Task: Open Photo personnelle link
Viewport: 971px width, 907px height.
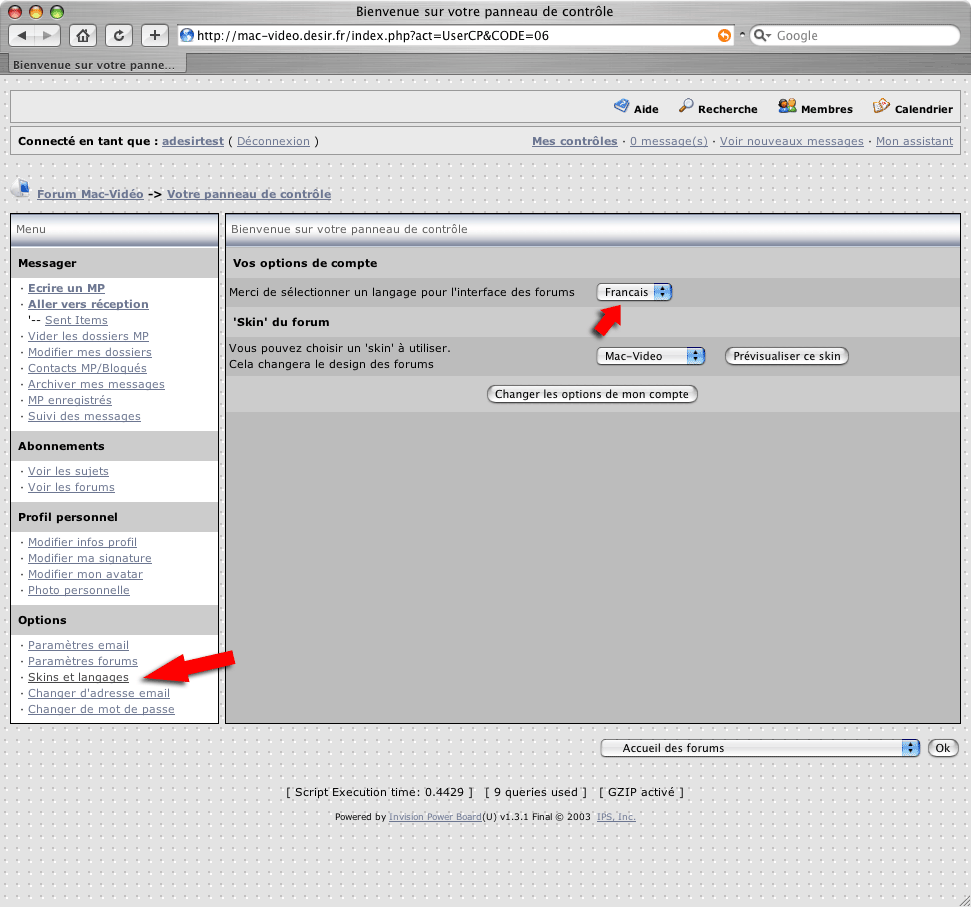Action: click(x=79, y=591)
